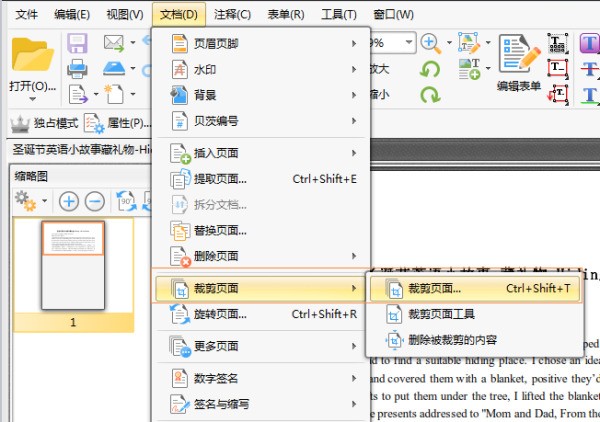Select the 更多页面 menu item
Screen dimensions: 600x422
[x=261, y=346]
